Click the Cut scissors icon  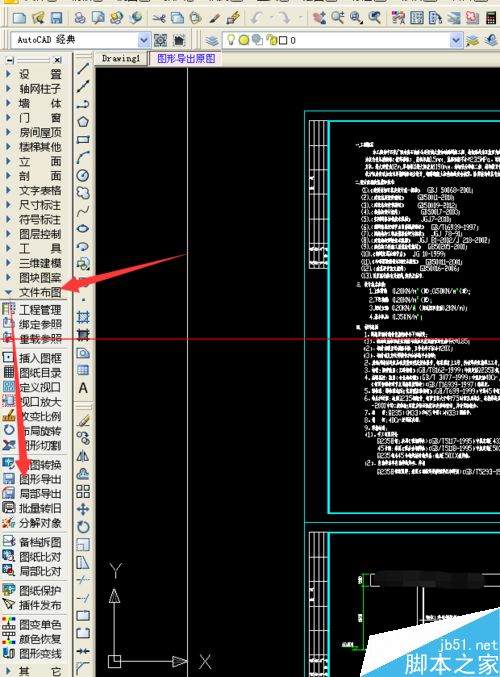pos(159,18)
